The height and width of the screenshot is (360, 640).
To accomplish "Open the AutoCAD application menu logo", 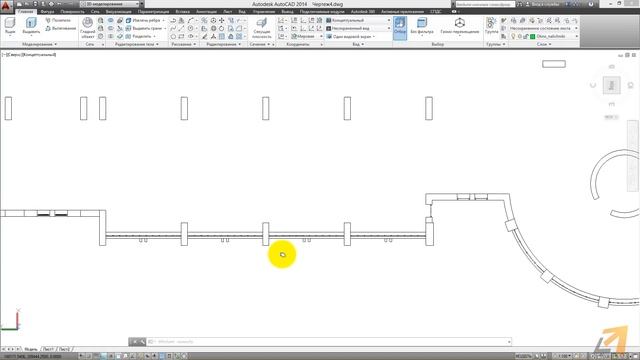I will click(6, 6).
